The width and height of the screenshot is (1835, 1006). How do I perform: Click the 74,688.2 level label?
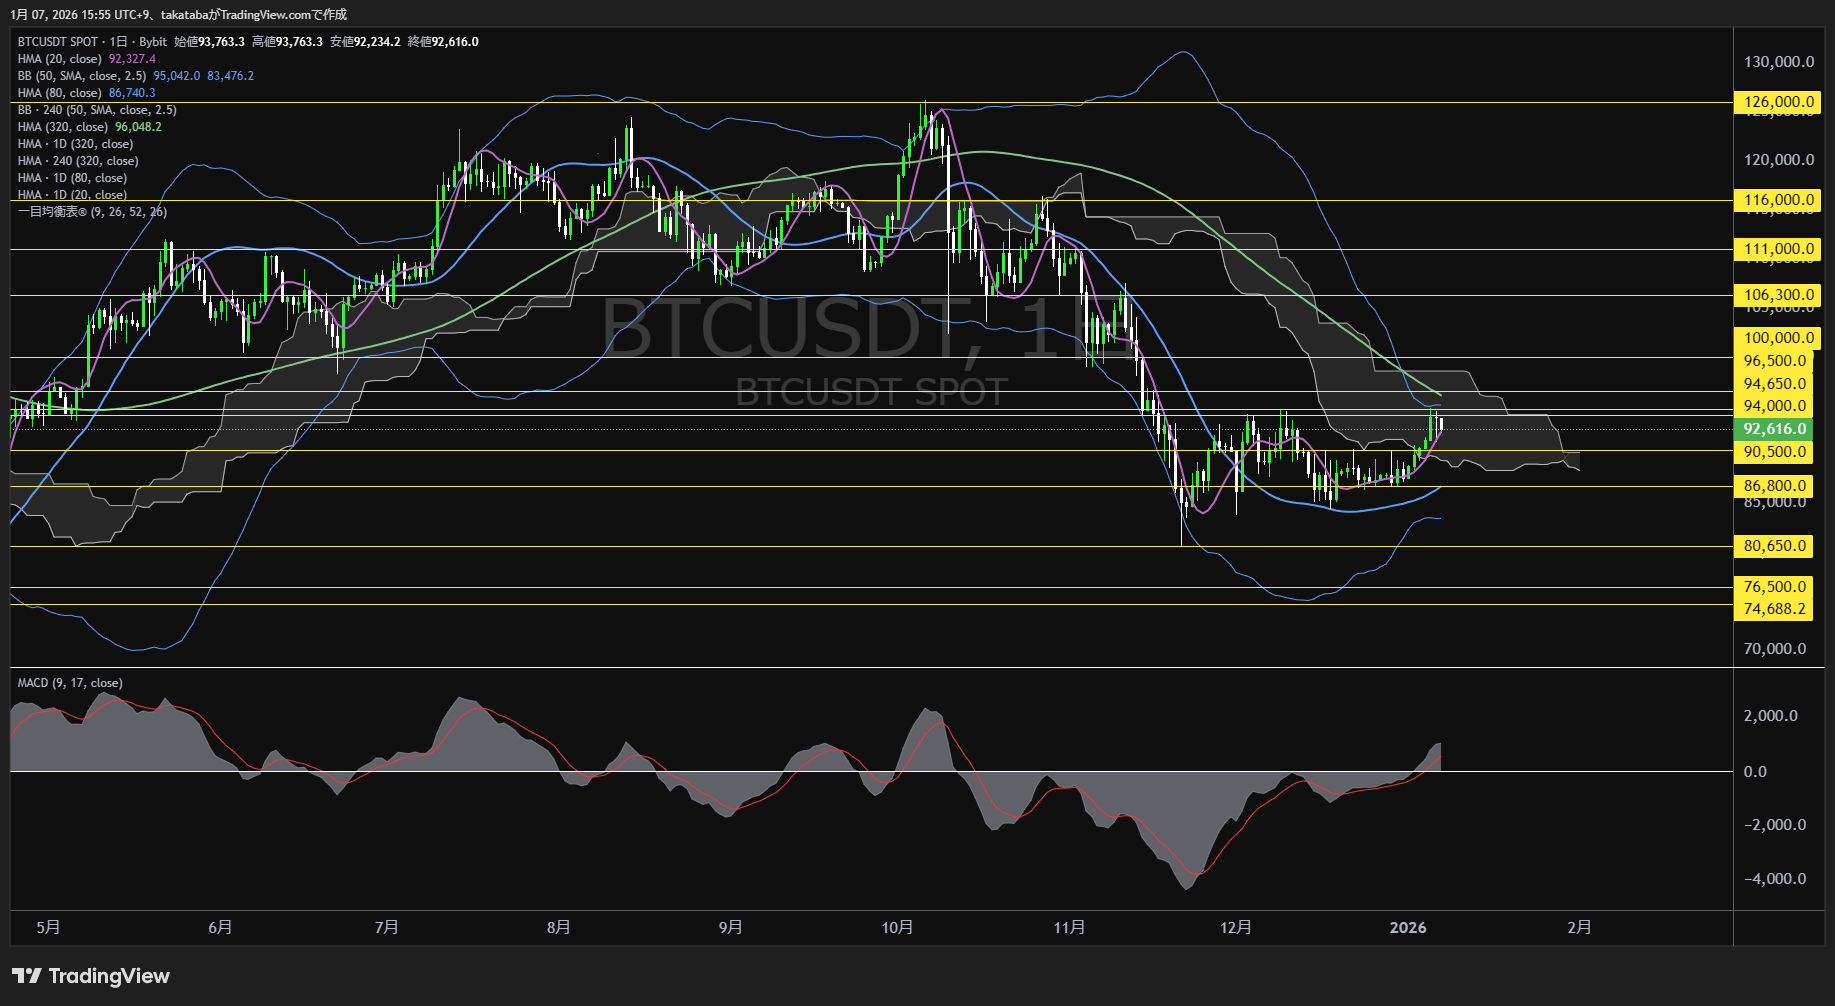coord(1774,608)
